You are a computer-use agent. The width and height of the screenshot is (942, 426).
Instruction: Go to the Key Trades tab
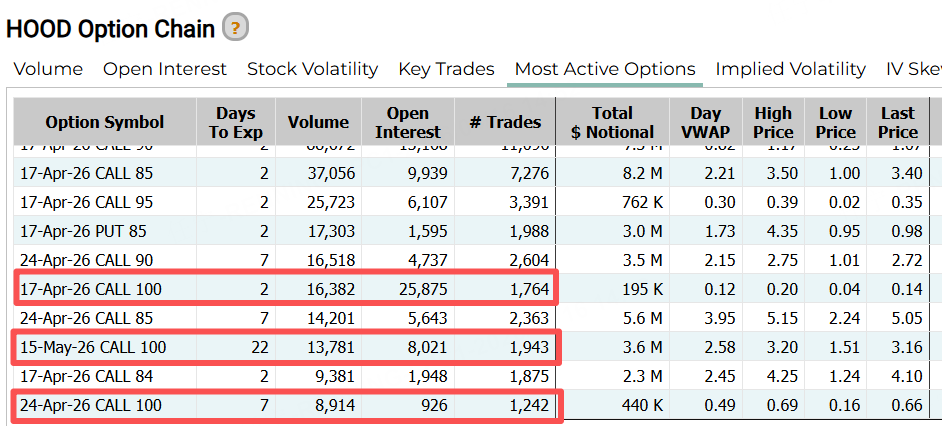(x=446, y=69)
